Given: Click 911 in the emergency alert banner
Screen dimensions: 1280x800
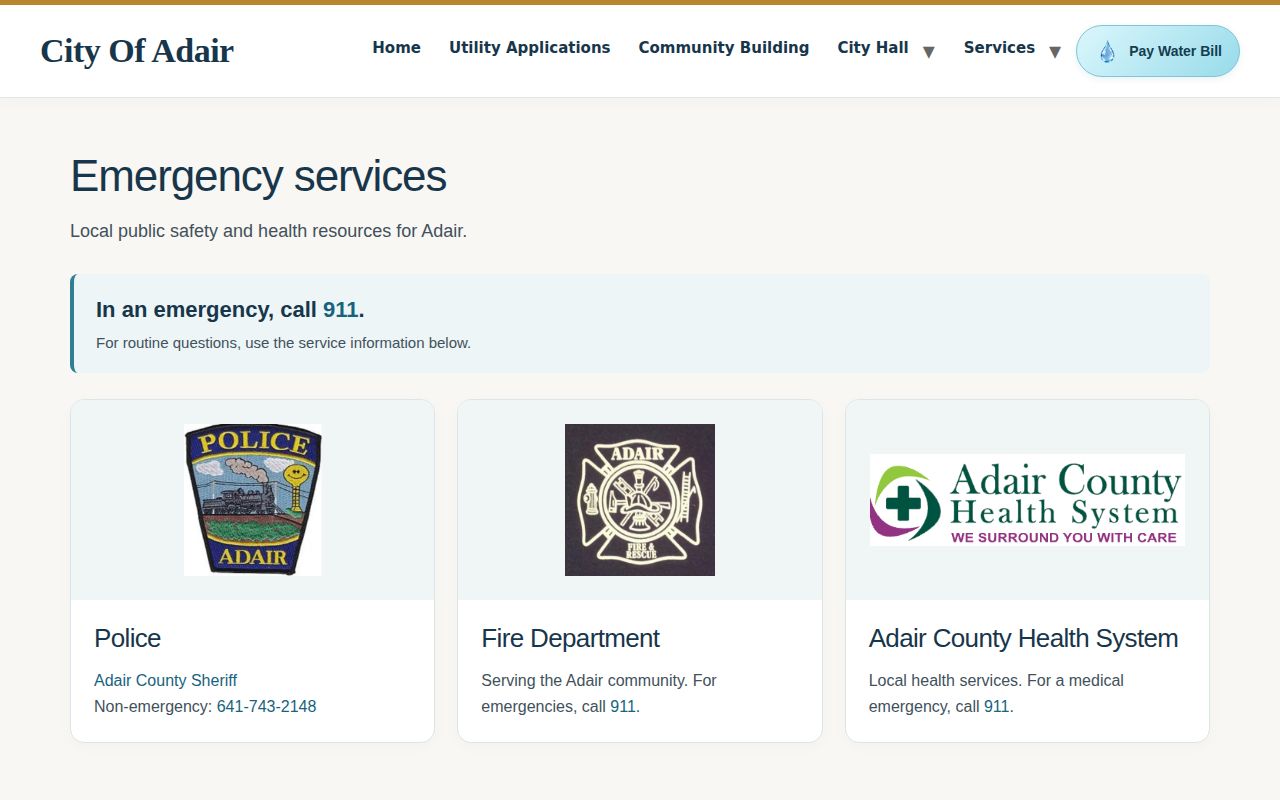Looking at the screenshot, I should tap(340, 310).
